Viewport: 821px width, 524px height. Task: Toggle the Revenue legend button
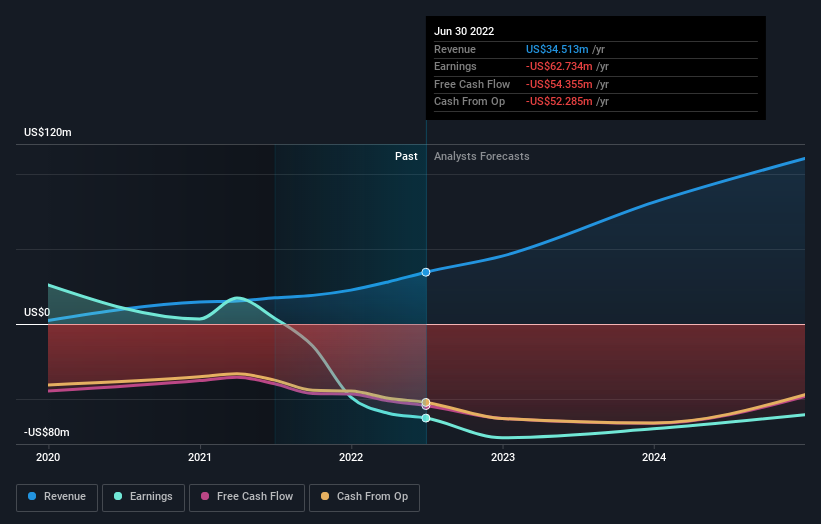click(x=57, y=497)
